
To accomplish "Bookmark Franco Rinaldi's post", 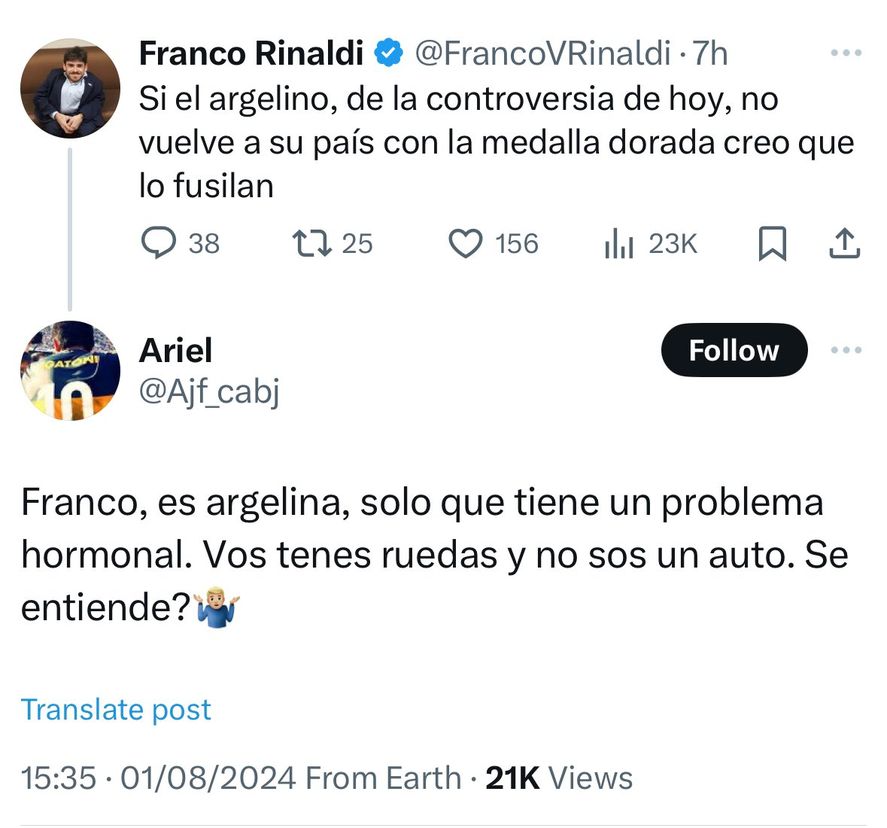I will pos(772,243).
